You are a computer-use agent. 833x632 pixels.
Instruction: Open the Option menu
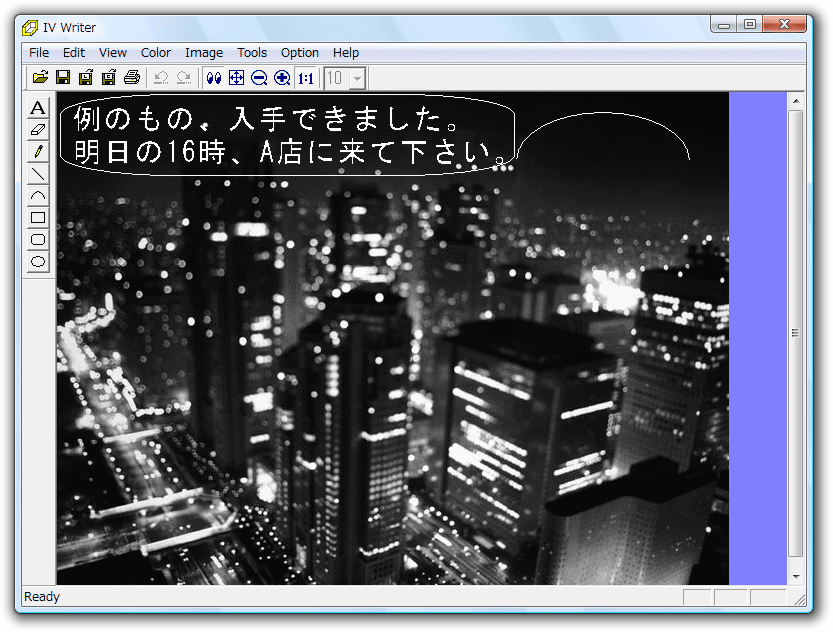point(300,53)
